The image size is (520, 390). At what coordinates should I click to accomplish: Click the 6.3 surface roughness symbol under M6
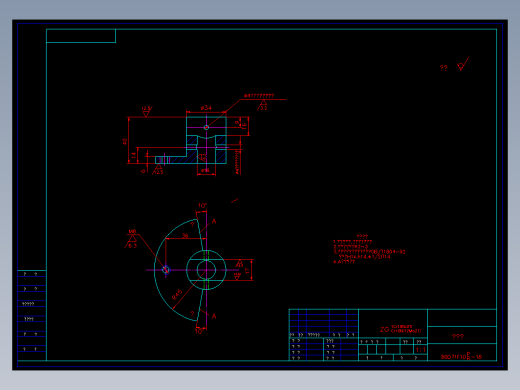point(132,242)
